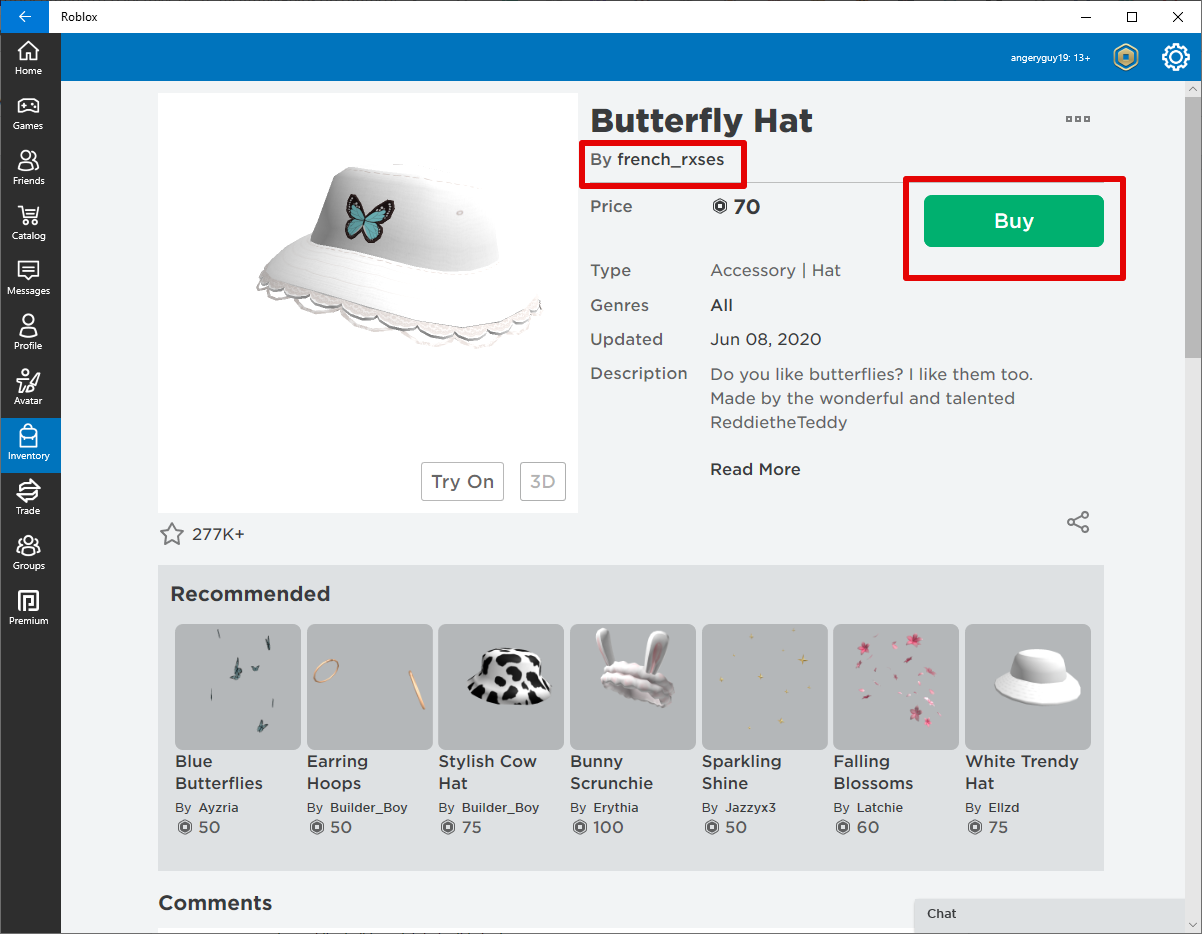The width and height of the screenshot is (1202, 934).
Task: Click the Bunny Scrunchie price 100
Action: [608, 827]
